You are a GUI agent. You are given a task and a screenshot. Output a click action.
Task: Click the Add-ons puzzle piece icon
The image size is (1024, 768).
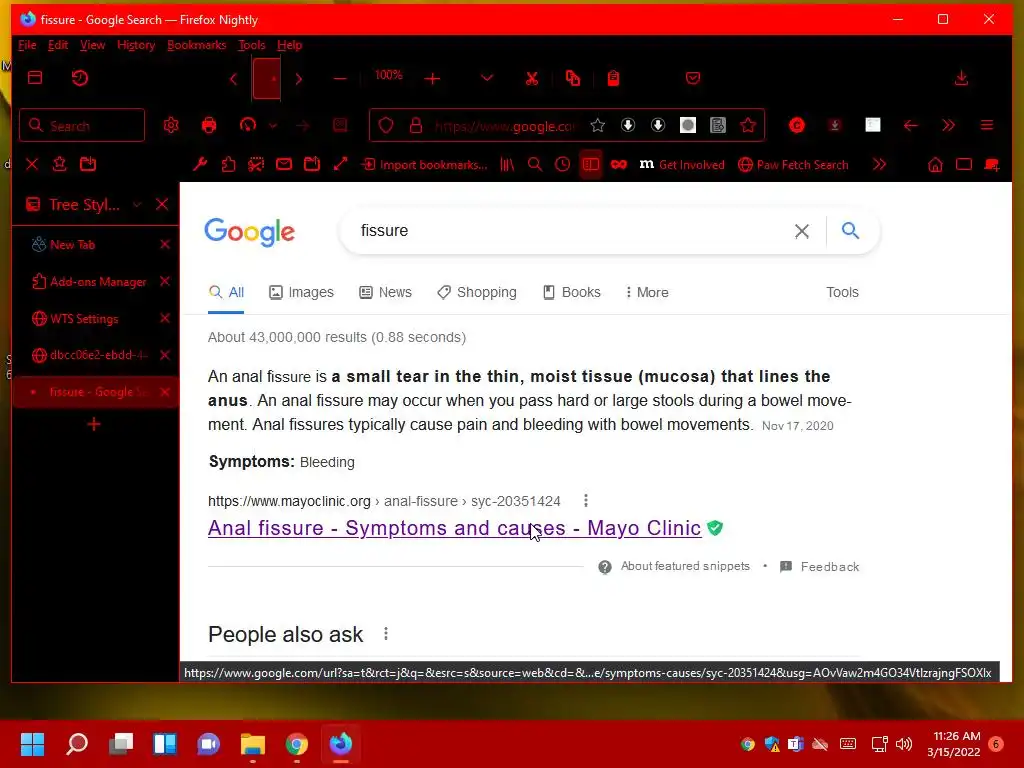[228, 164]
